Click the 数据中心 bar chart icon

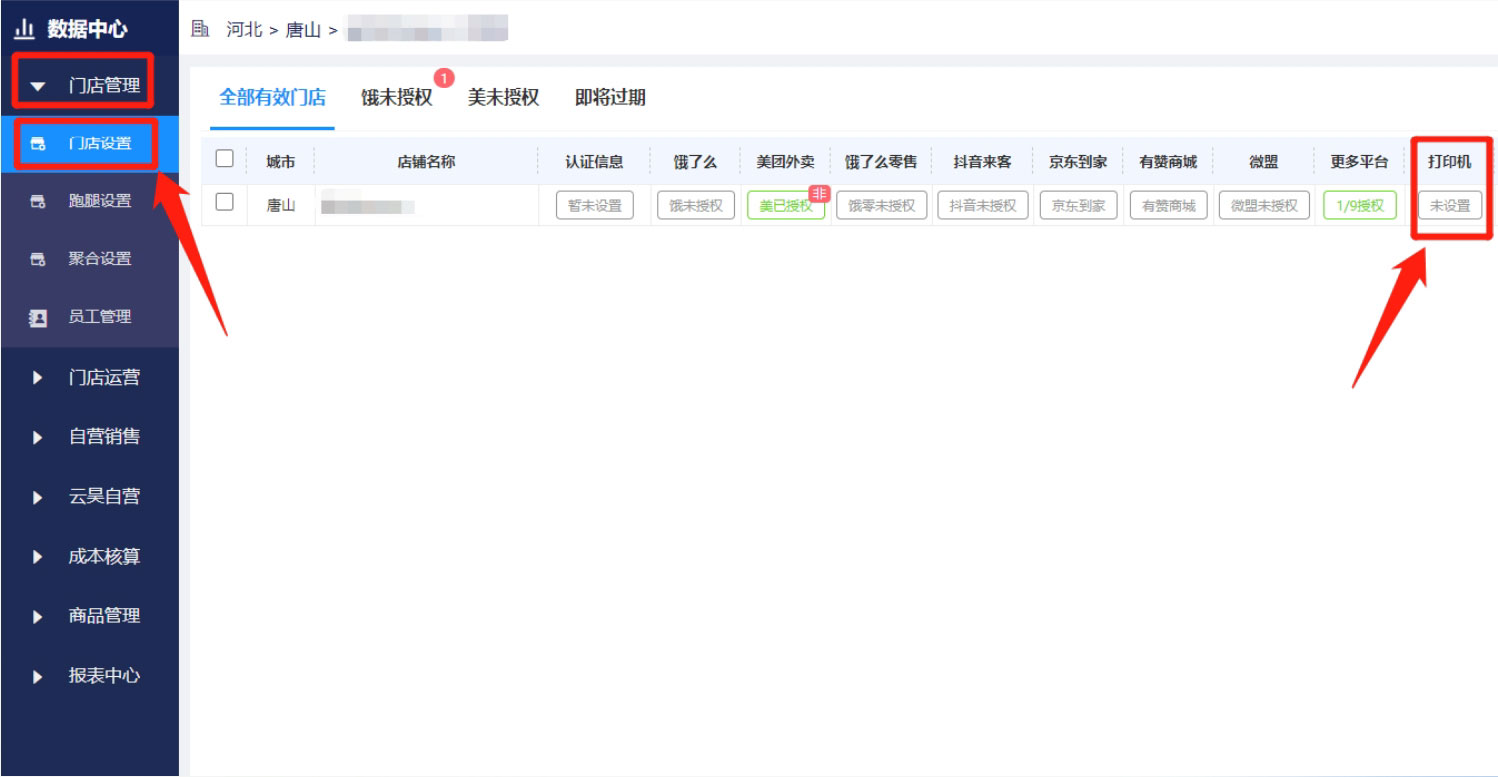(24, 29)
